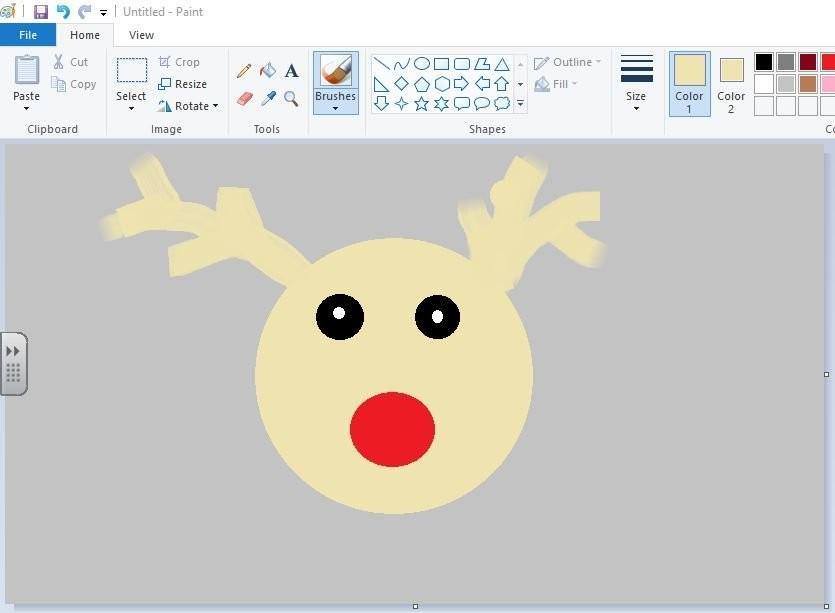Screen dimensions: 835x613
Task: Click the Undo arrow icon
Action: (x=63, y=12)
